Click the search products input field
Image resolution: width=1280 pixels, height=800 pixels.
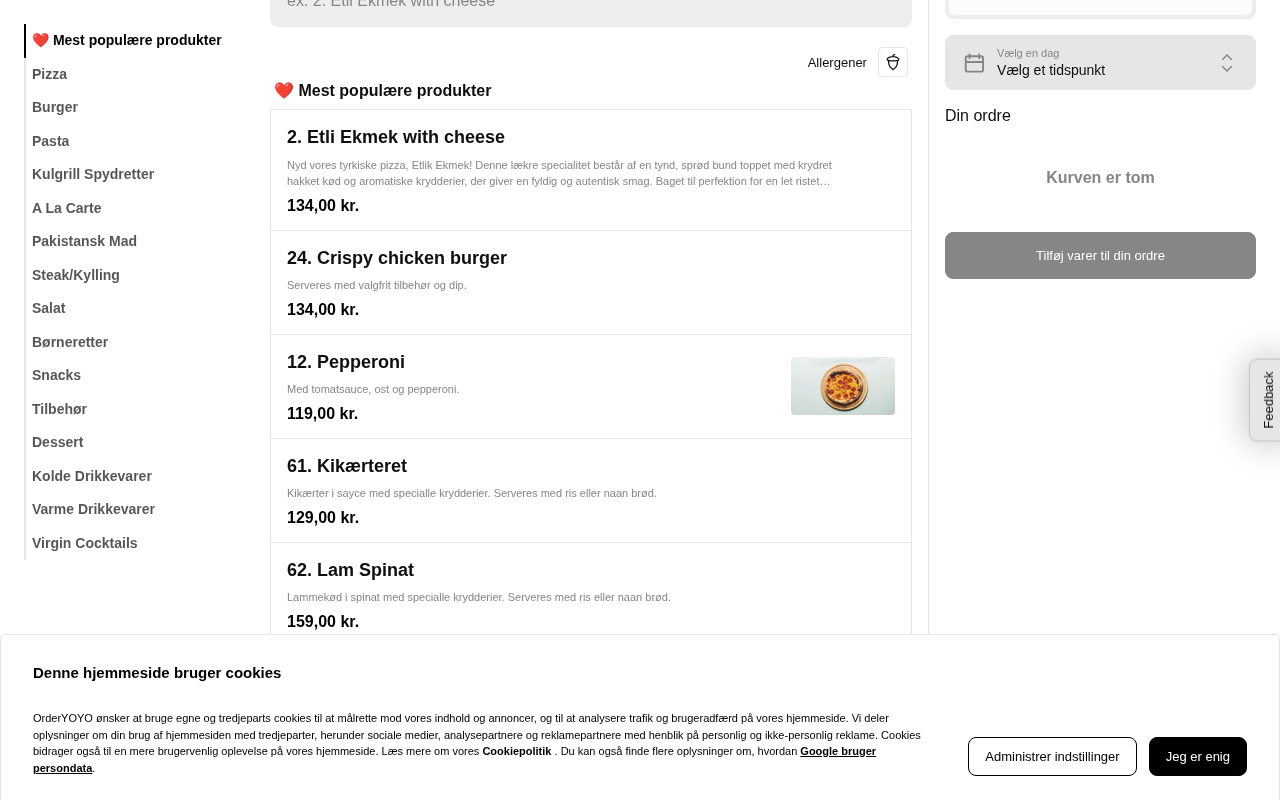click(590, 6)
